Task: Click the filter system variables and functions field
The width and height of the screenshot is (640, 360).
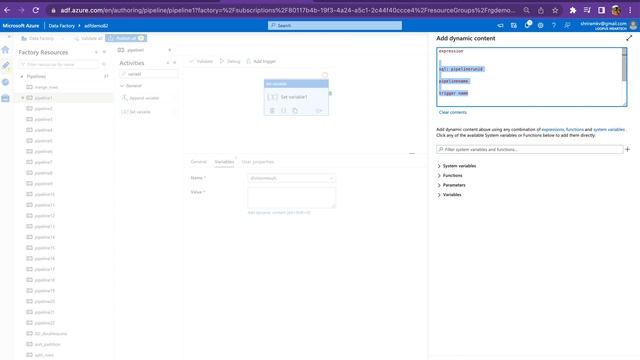Action: point(529,149)
